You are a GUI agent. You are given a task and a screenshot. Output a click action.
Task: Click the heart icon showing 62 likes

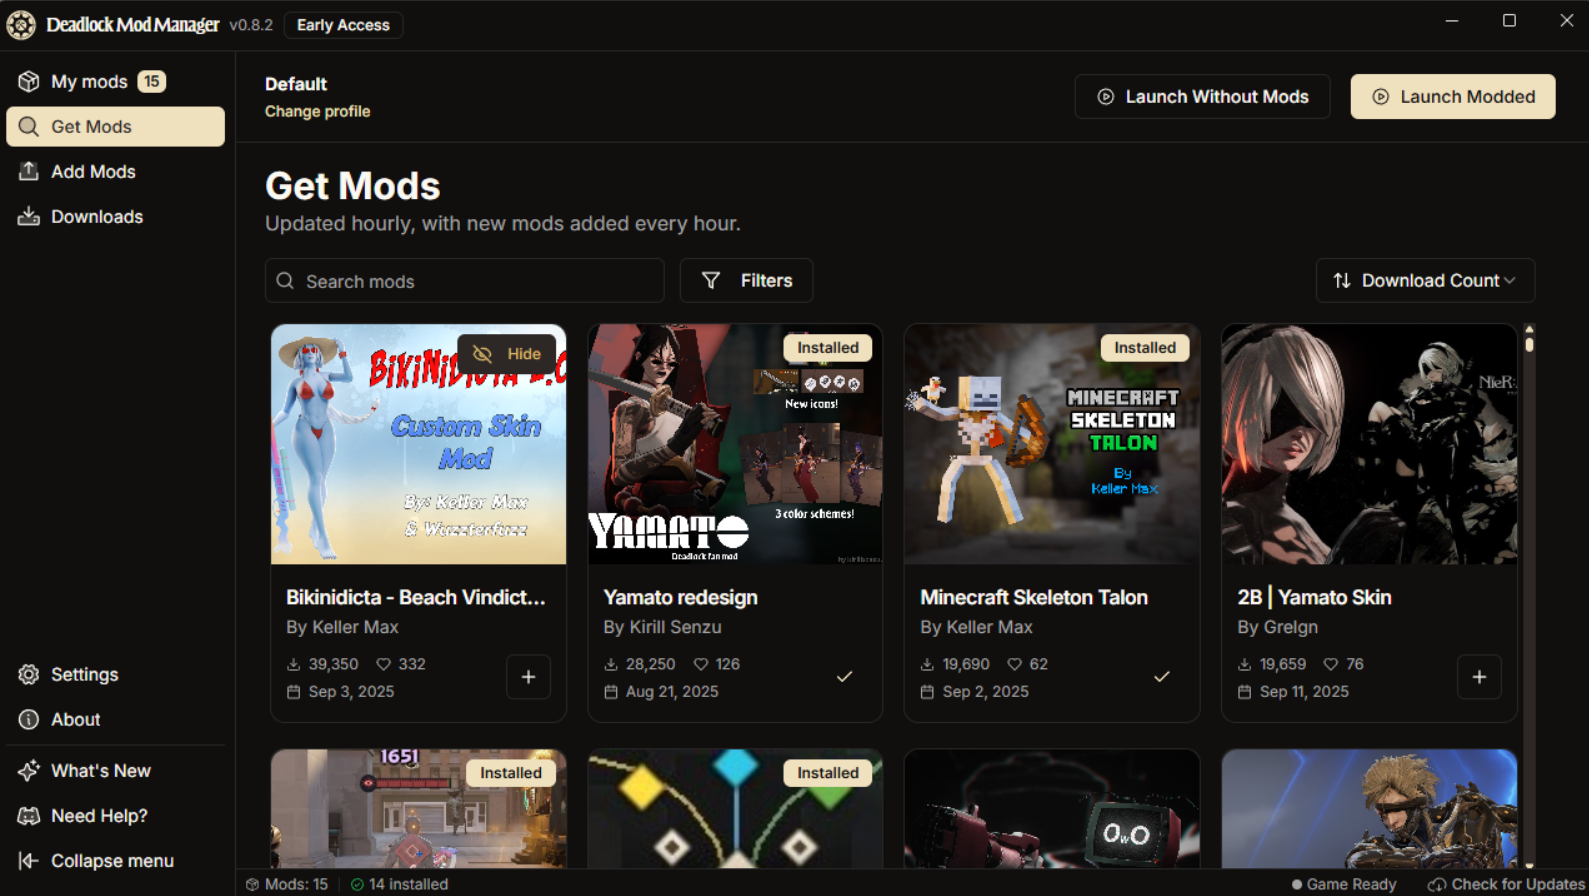pyautogui.click(x=1014, y=664)
